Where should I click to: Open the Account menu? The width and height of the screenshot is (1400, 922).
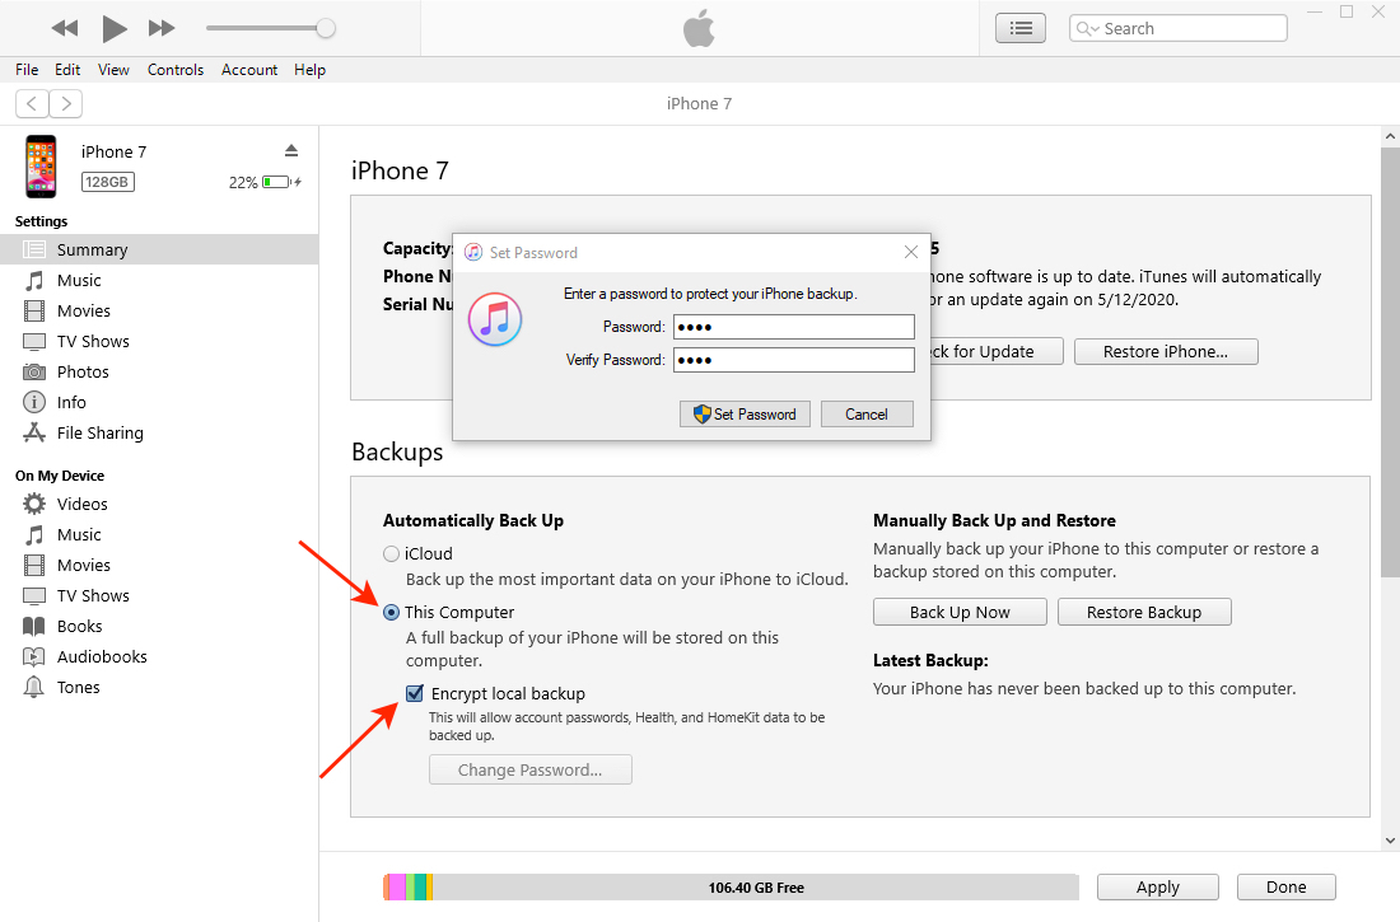pos(249,70)
